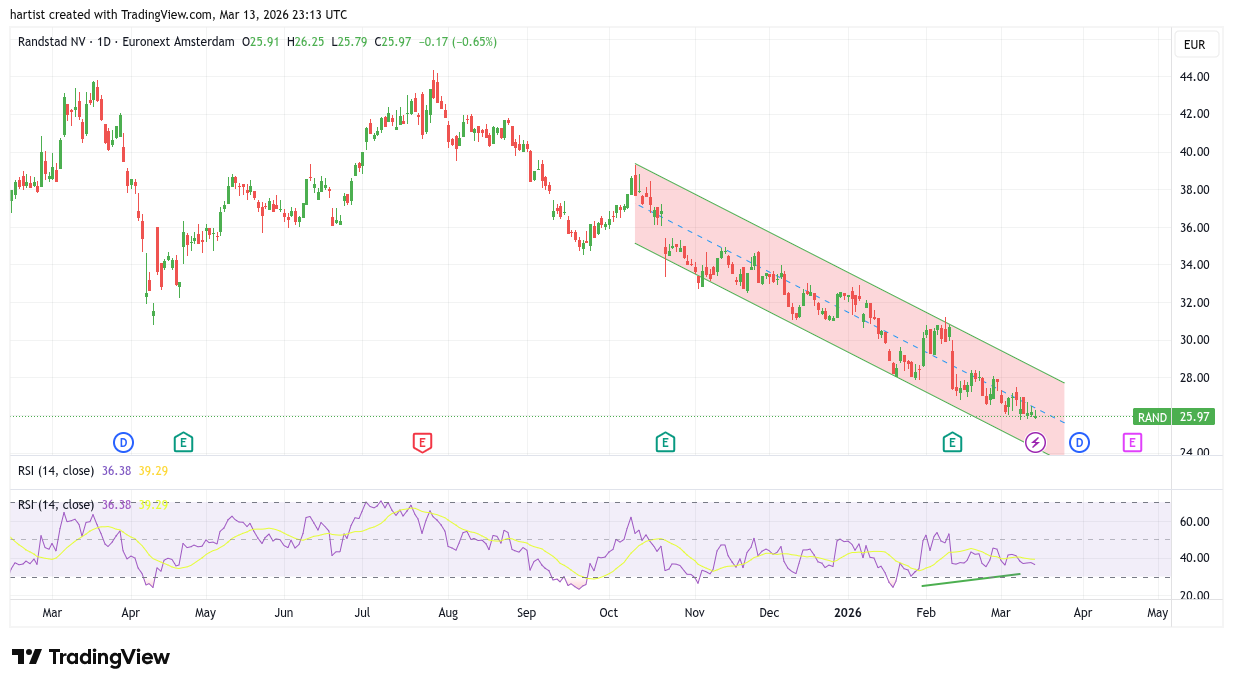The image size is (1233, 687).
Task: Click the purple lightning event icon
Action: (1035, 442)
